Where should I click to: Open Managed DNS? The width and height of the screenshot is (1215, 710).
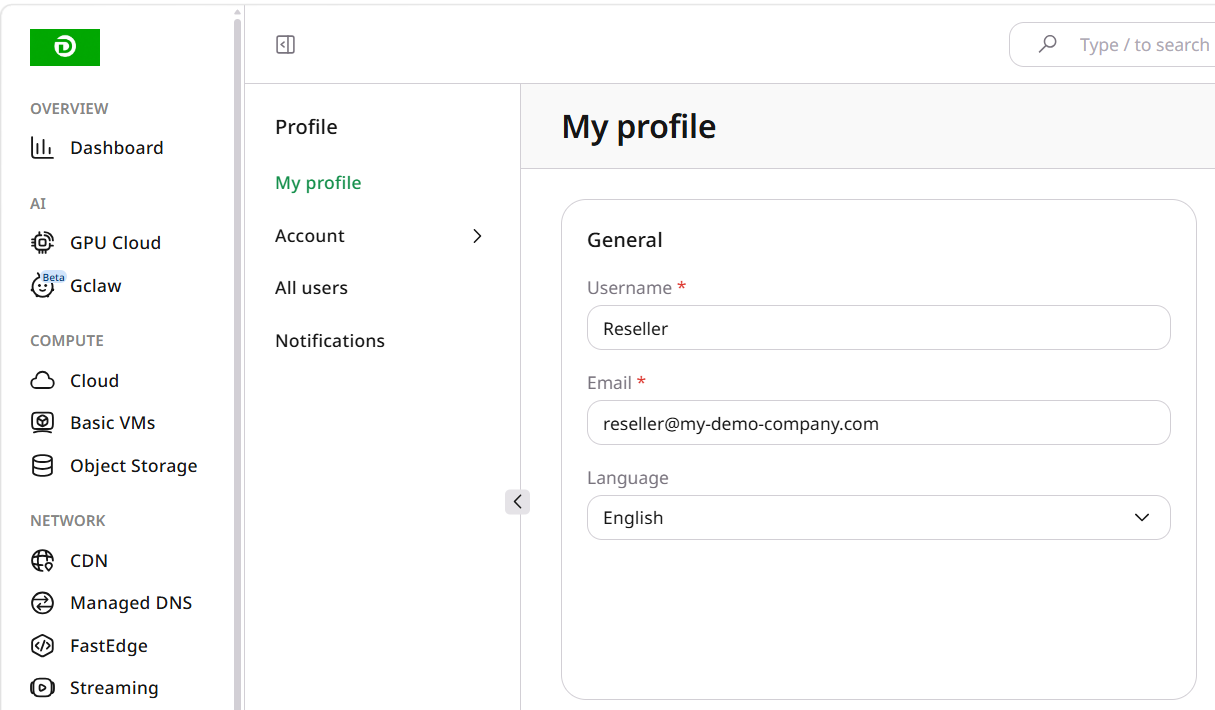(x=131, y=603)
